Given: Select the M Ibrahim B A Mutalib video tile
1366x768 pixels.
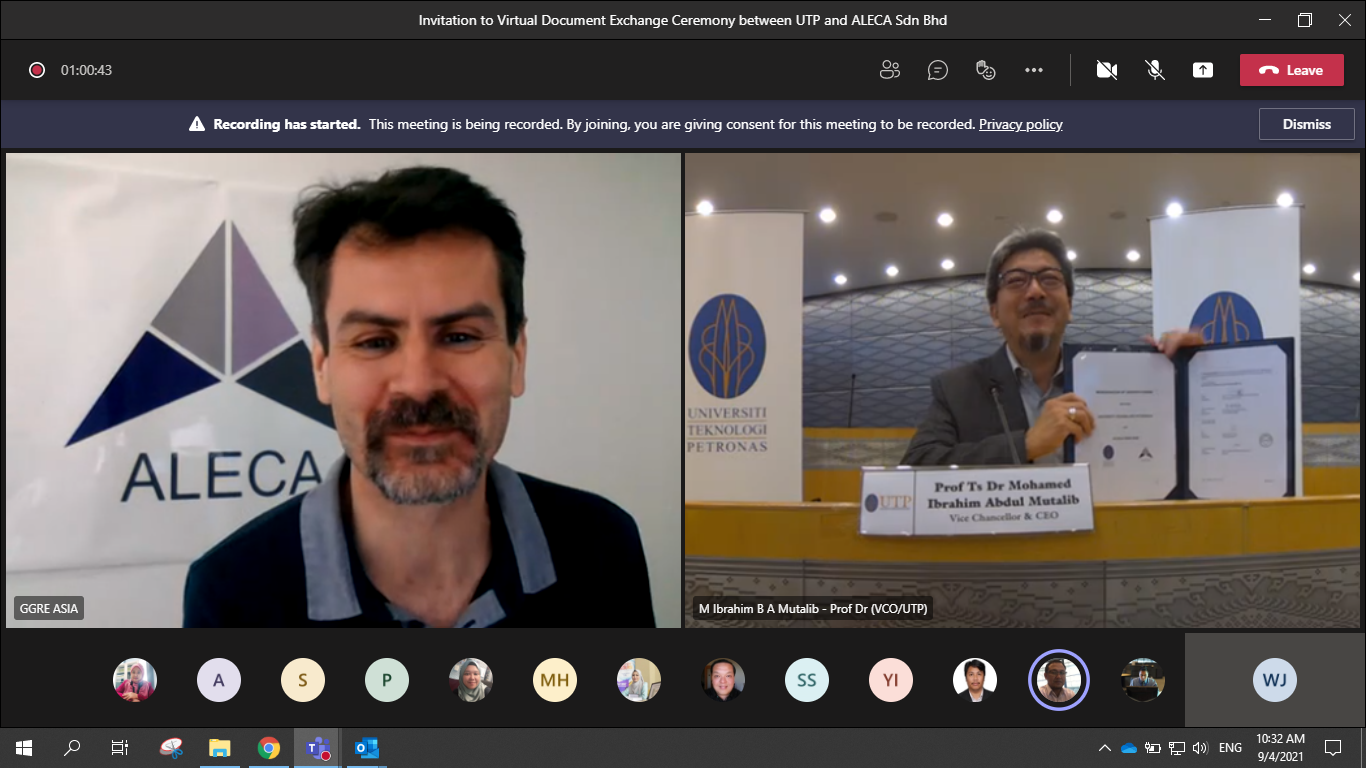Looking at the screenshot, I should click(x=1022, y=390).
